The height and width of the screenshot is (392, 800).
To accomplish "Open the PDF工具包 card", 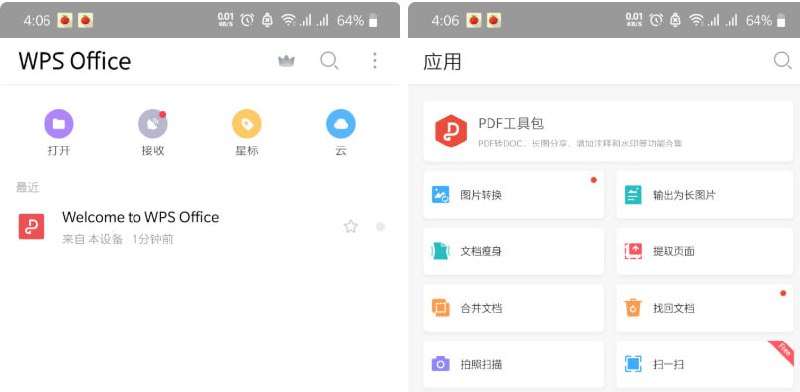I will tap(608, 131).
